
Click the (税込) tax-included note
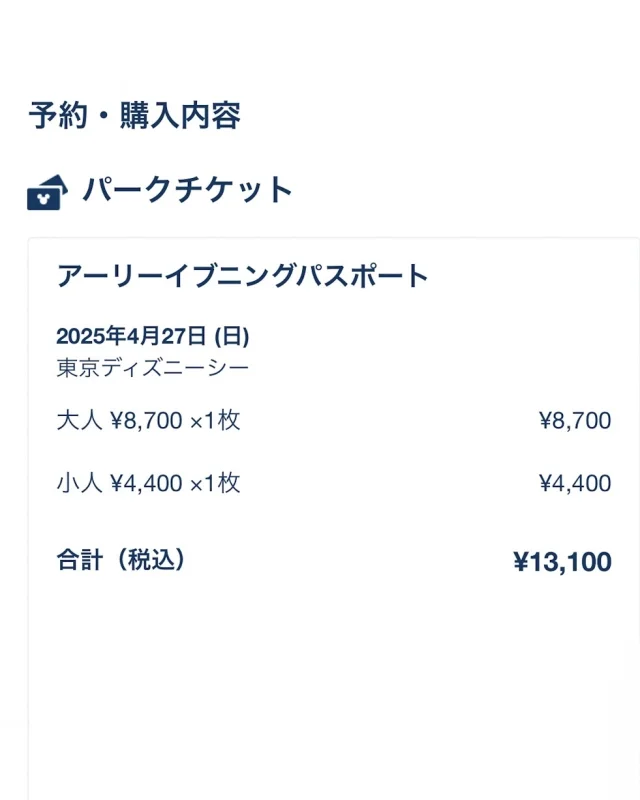pos(150,560)
